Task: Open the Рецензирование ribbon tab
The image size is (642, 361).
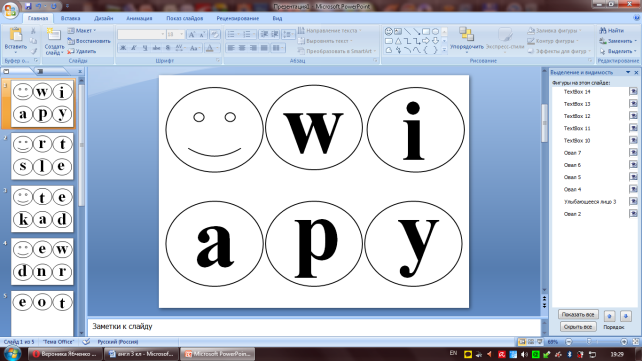Action: pyautogui.click(x=238, y=18)
